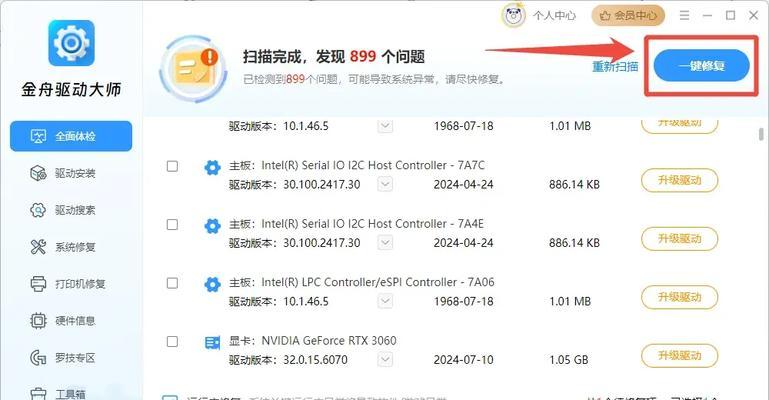Click the 一键修复 one-click repair button

click(700, 65)
